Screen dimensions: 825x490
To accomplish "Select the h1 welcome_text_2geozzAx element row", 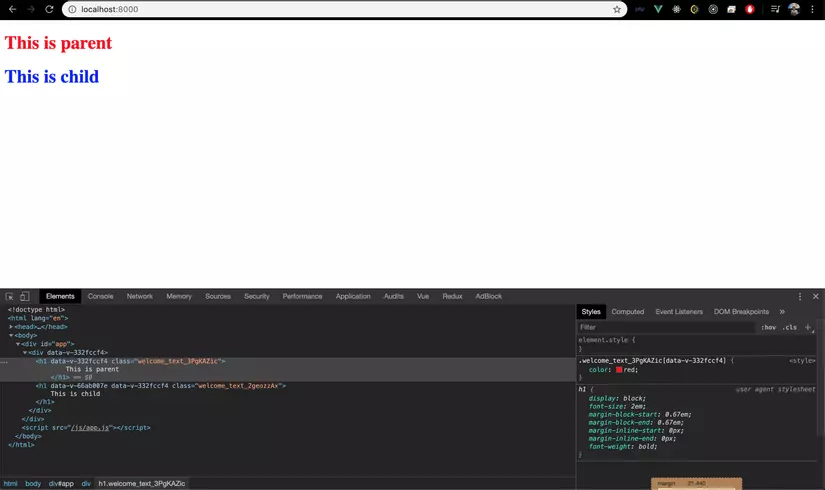I will pos(160,386).
